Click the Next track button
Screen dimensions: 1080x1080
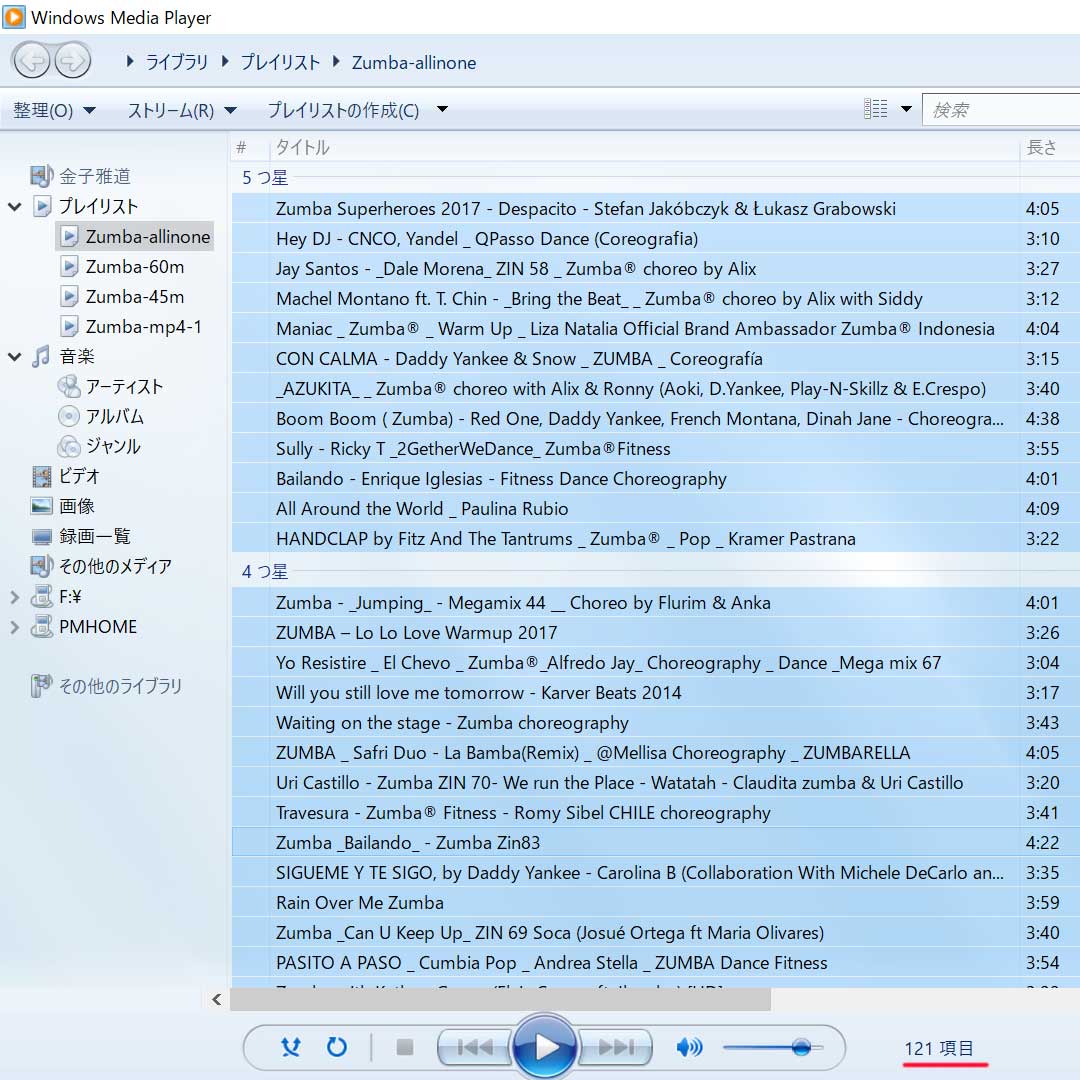click(615, 1048)
